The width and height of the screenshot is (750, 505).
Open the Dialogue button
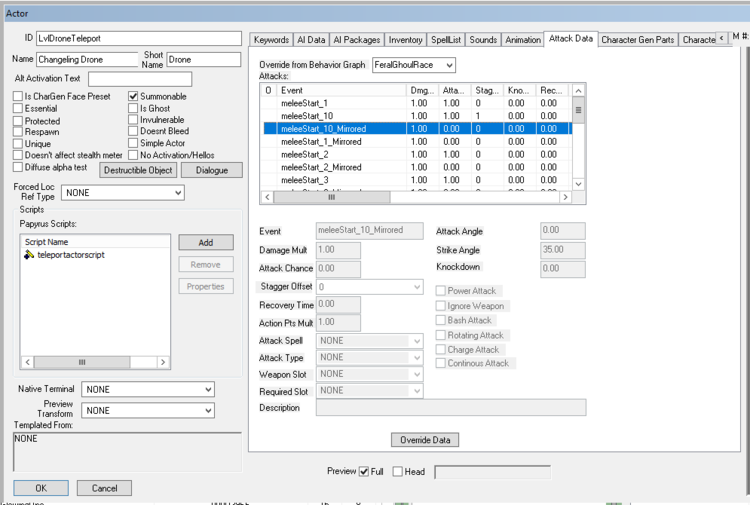(x=211, y=170)
